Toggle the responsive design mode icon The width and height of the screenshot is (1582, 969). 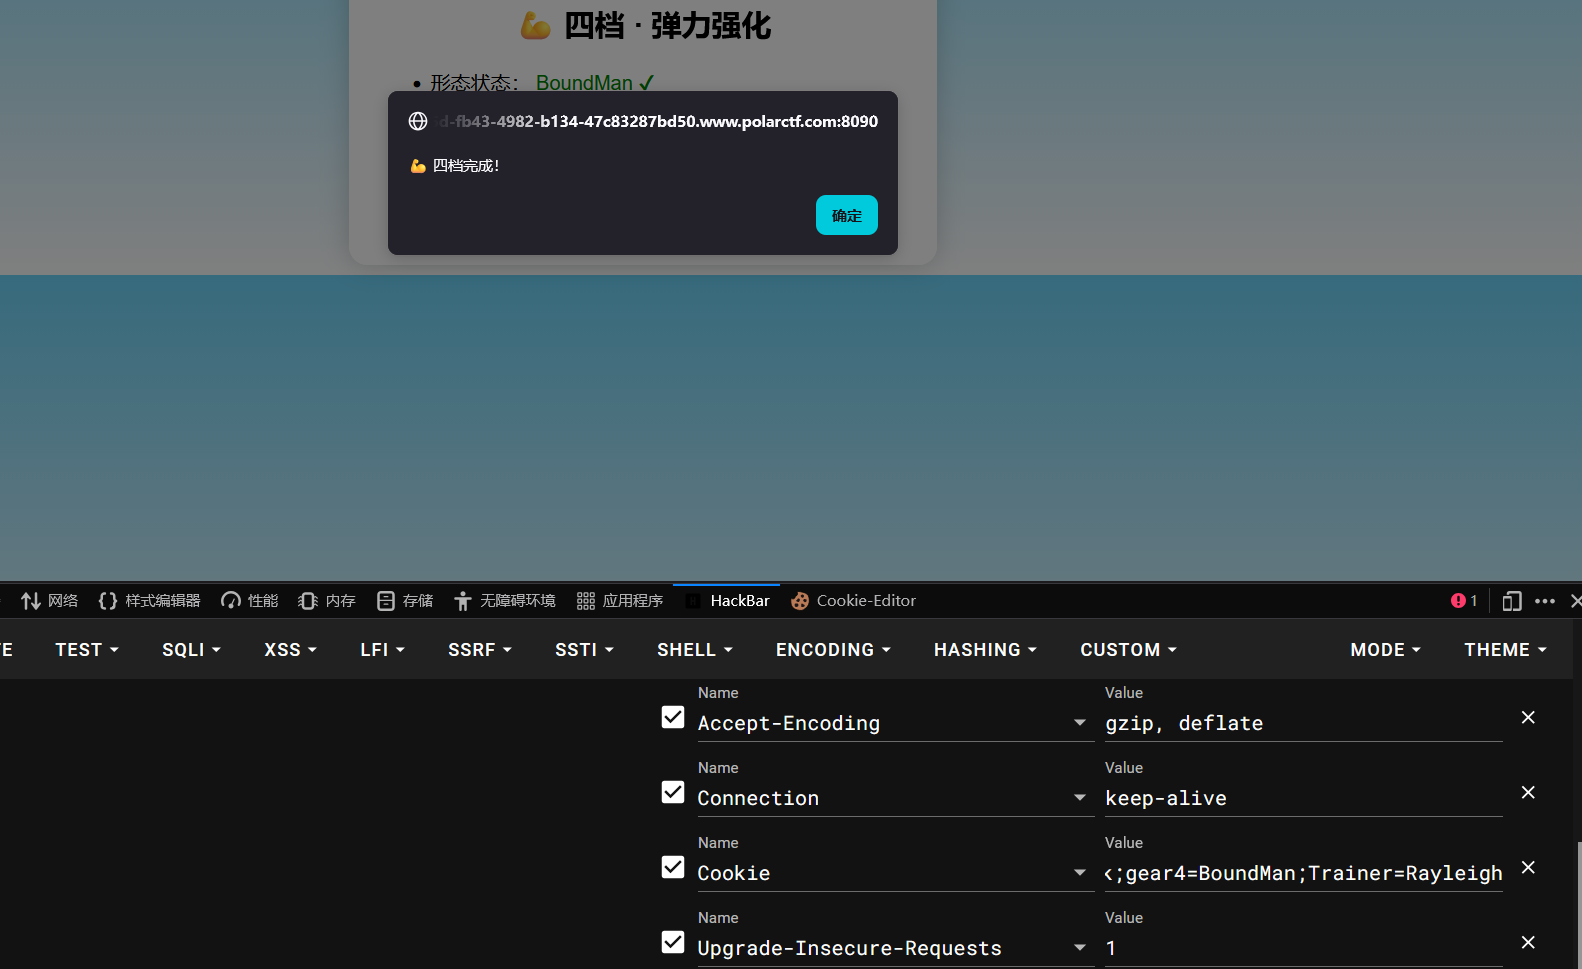pos(1512,601)
